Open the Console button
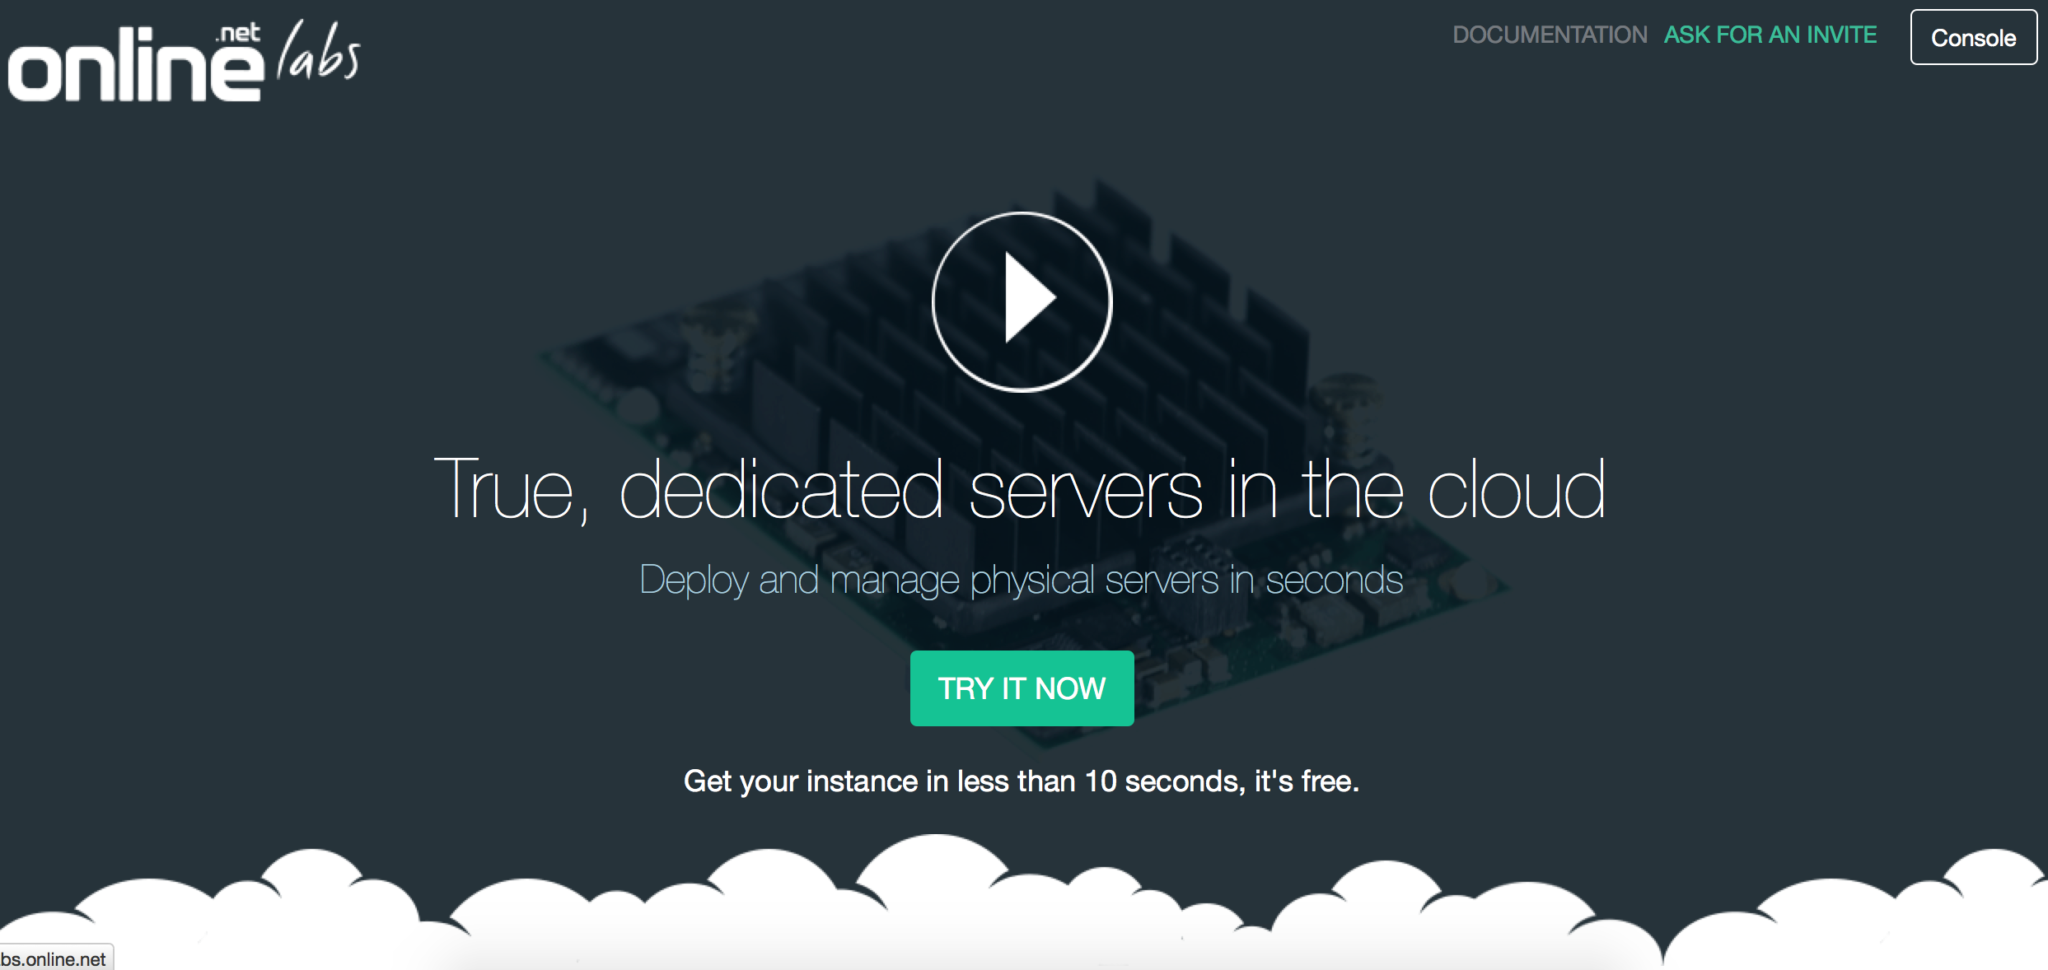This screenshot has width=2048, height=970. (x=1973, y=37)
